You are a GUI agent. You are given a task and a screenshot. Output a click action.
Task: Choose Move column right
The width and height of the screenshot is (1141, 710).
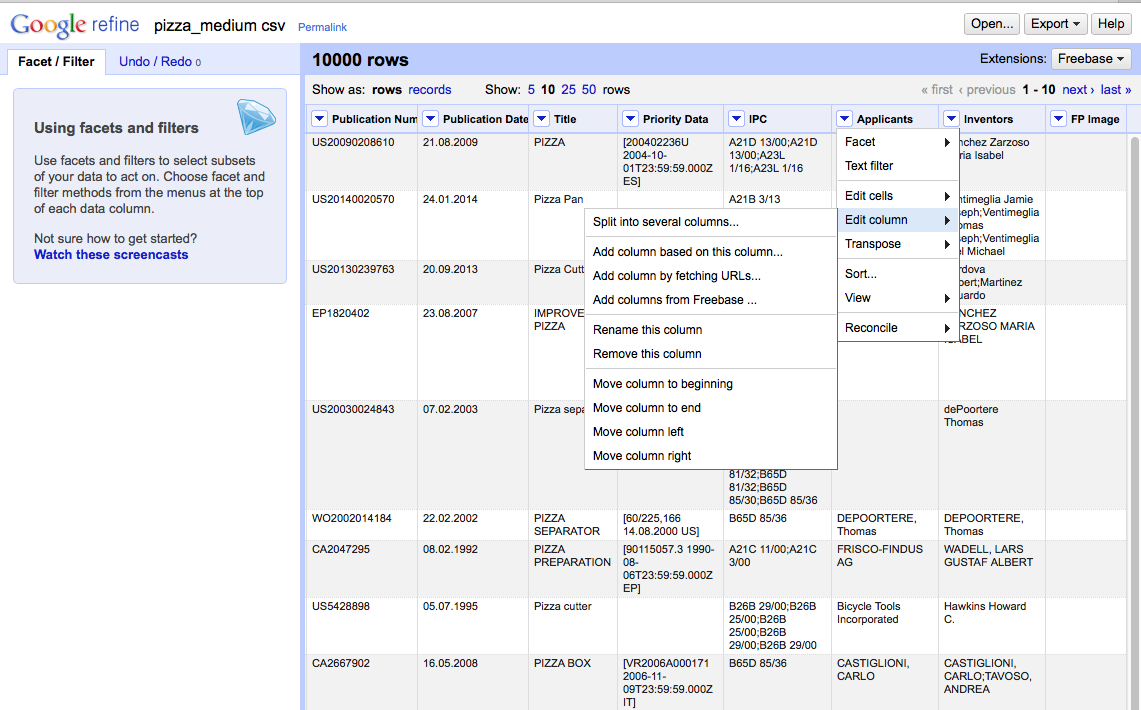coord(710,456)
